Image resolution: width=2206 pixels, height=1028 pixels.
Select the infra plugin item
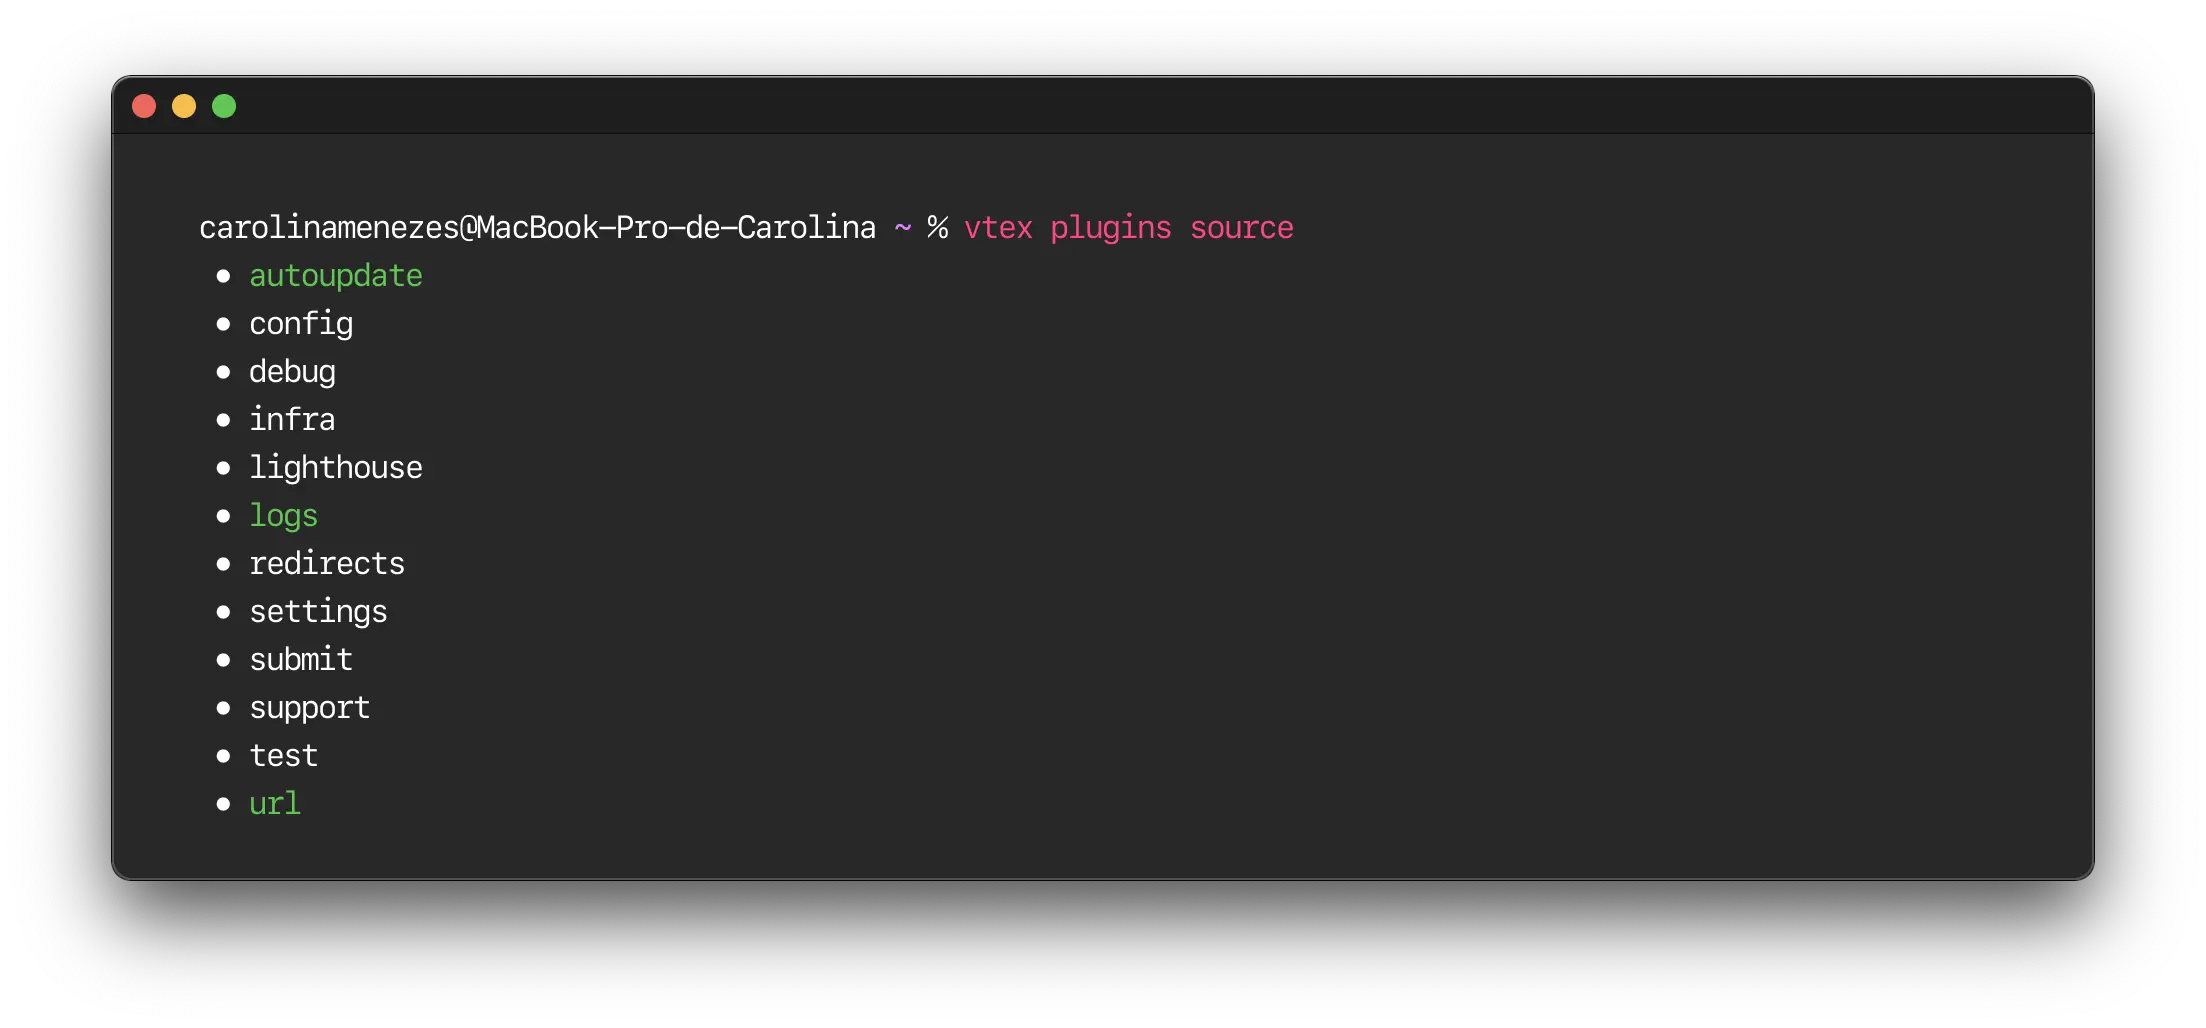(x=292, y=419)
